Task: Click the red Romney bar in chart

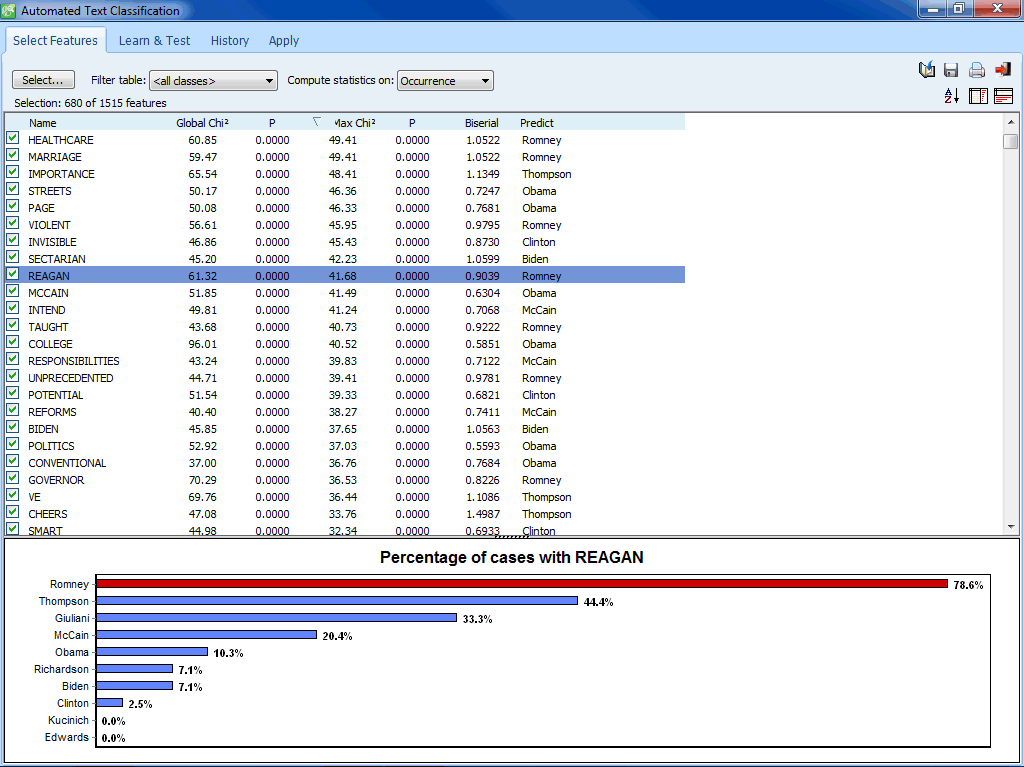Action: [x=520, y=584]
